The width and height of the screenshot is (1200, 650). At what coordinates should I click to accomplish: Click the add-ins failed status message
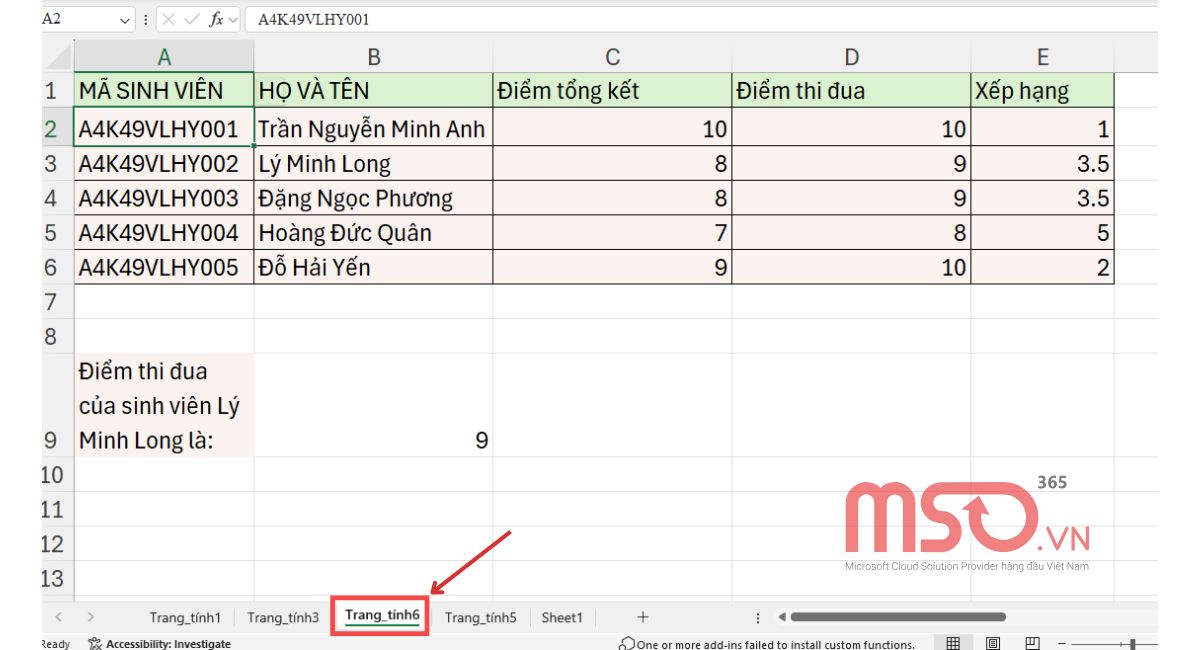[767, 644]
